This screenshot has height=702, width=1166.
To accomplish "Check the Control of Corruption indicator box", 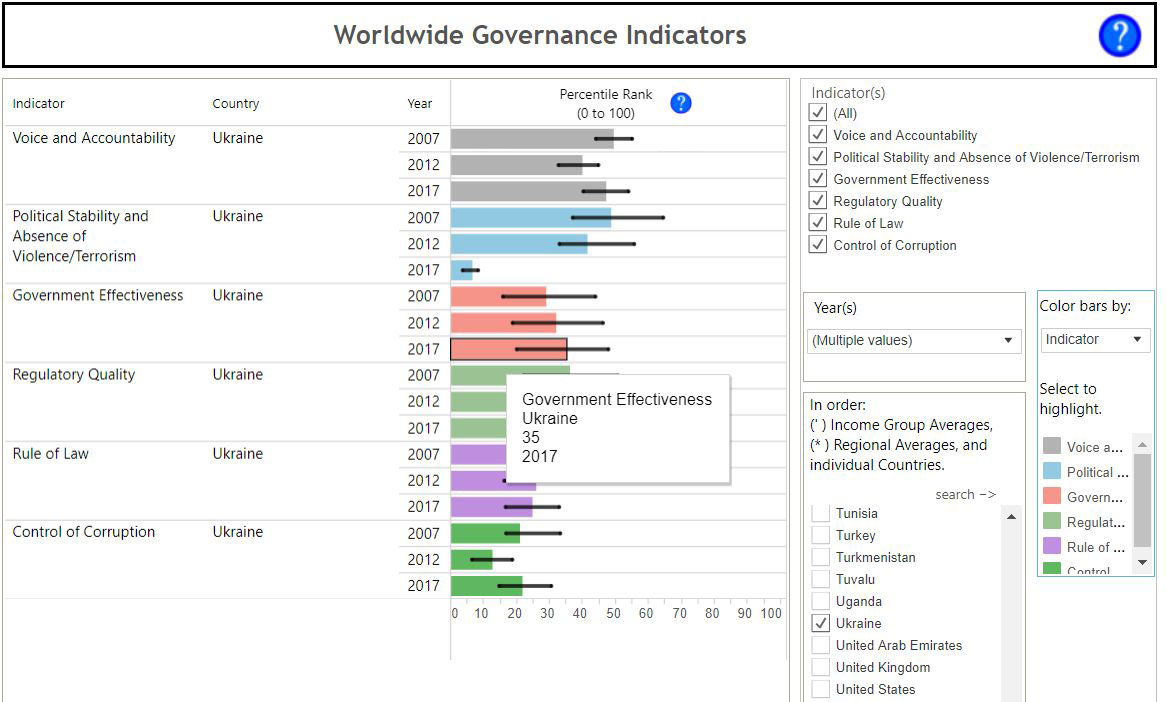I will [819, 245].
